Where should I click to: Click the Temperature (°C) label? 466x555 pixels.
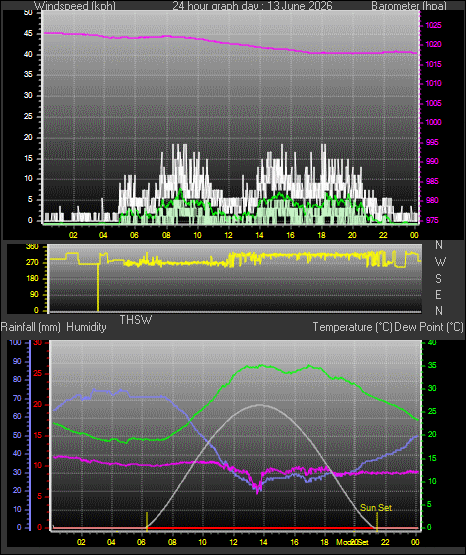point(352,327)
